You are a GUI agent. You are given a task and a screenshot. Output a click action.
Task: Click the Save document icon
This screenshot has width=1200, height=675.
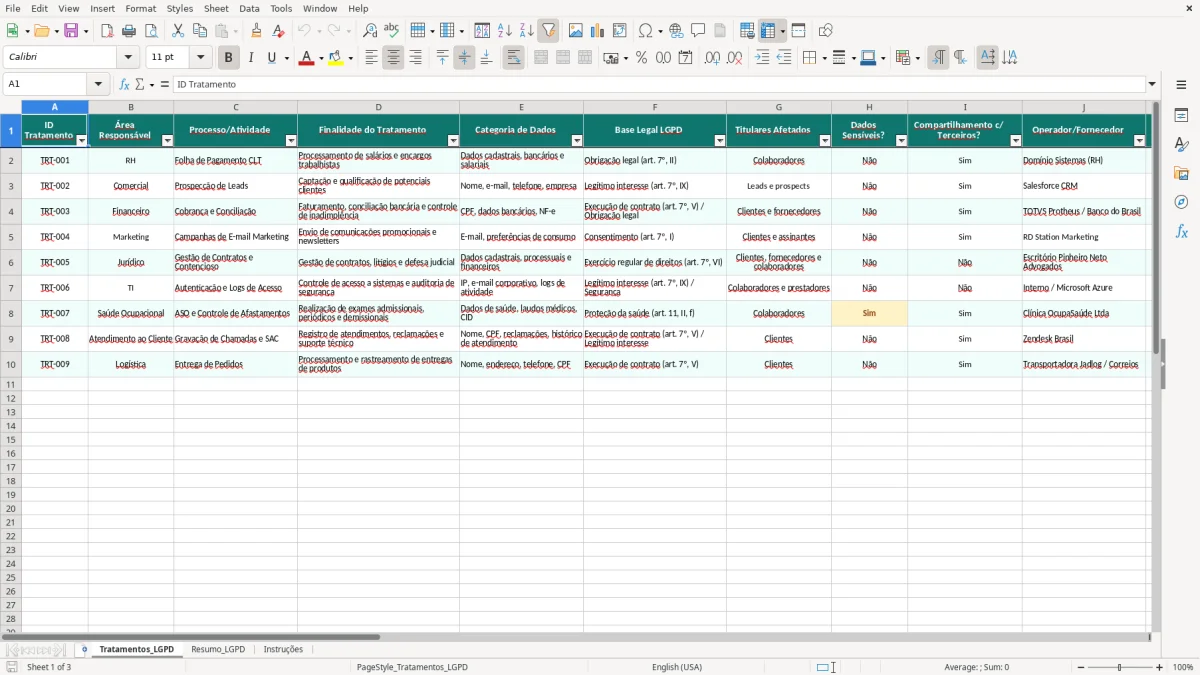coord(71,31)
